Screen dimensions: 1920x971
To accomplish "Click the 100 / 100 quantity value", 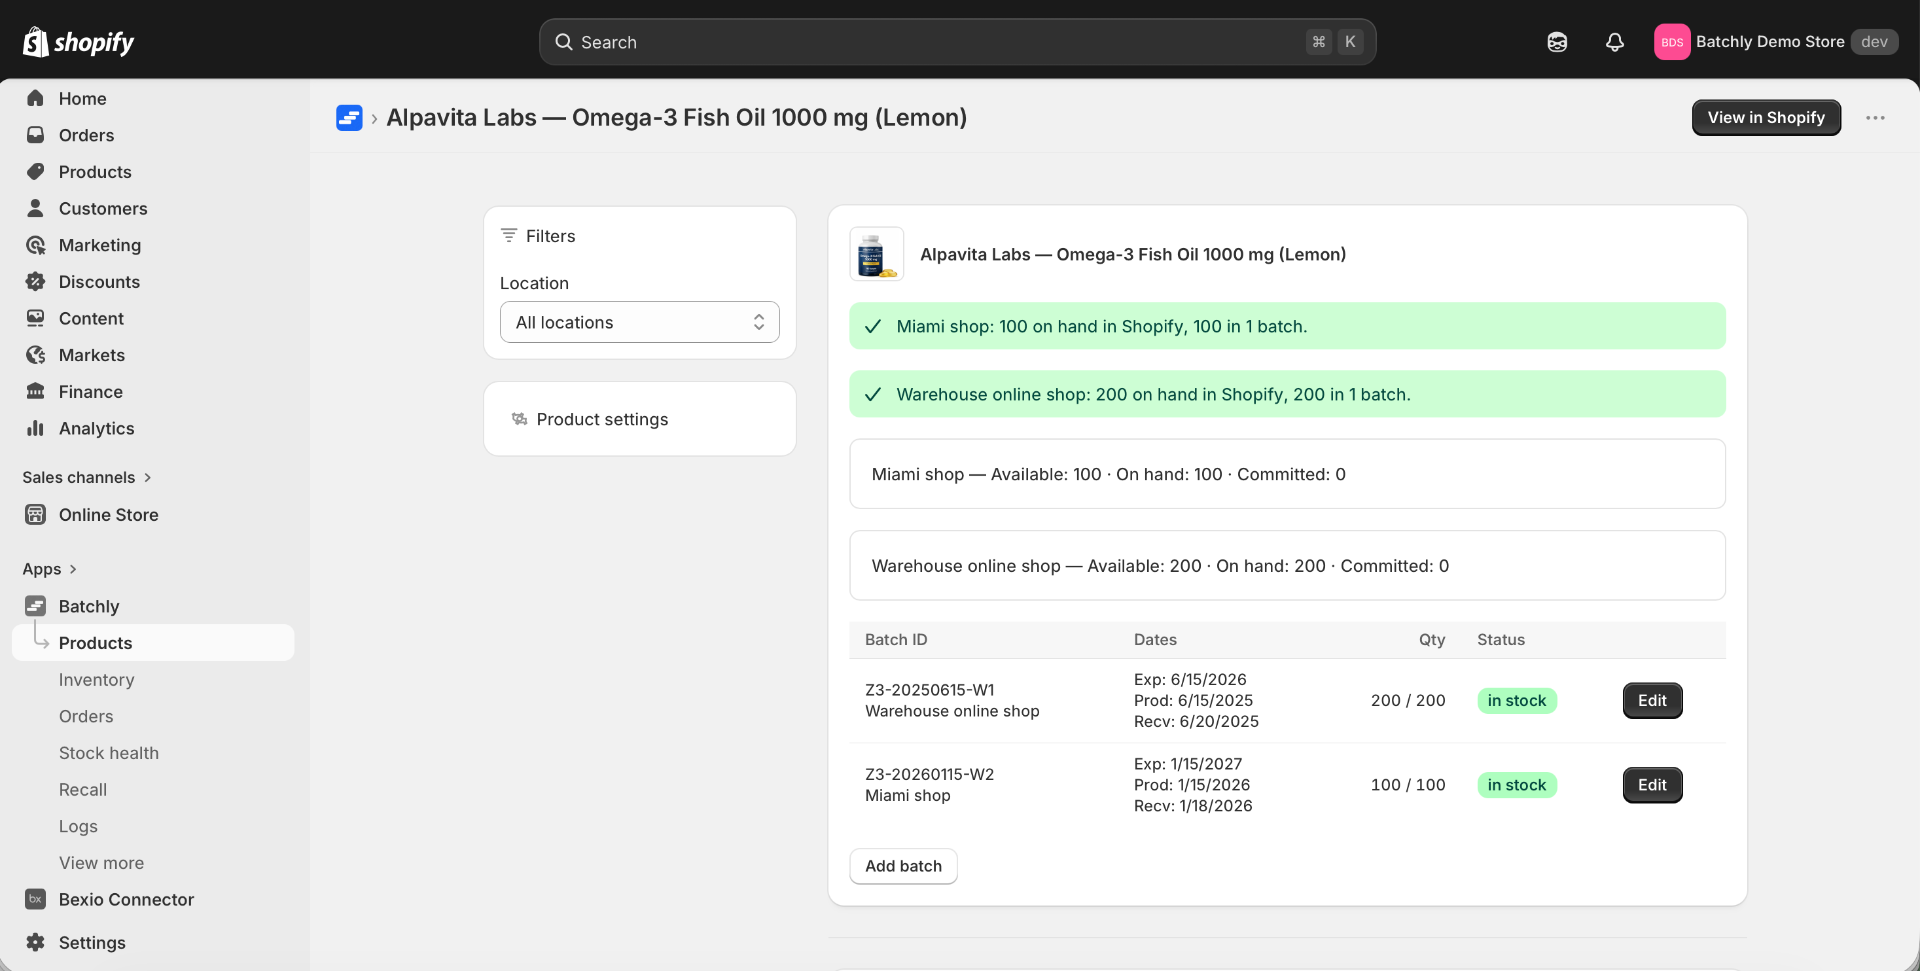I will click(1408, 785).
